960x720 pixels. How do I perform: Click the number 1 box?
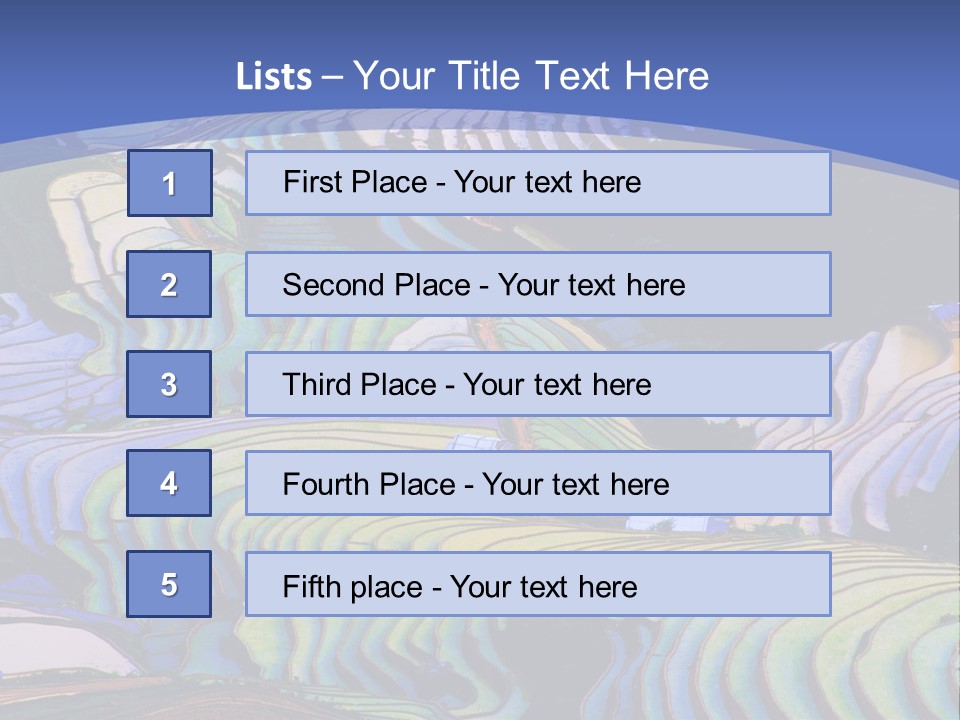[x=170, y=183]
